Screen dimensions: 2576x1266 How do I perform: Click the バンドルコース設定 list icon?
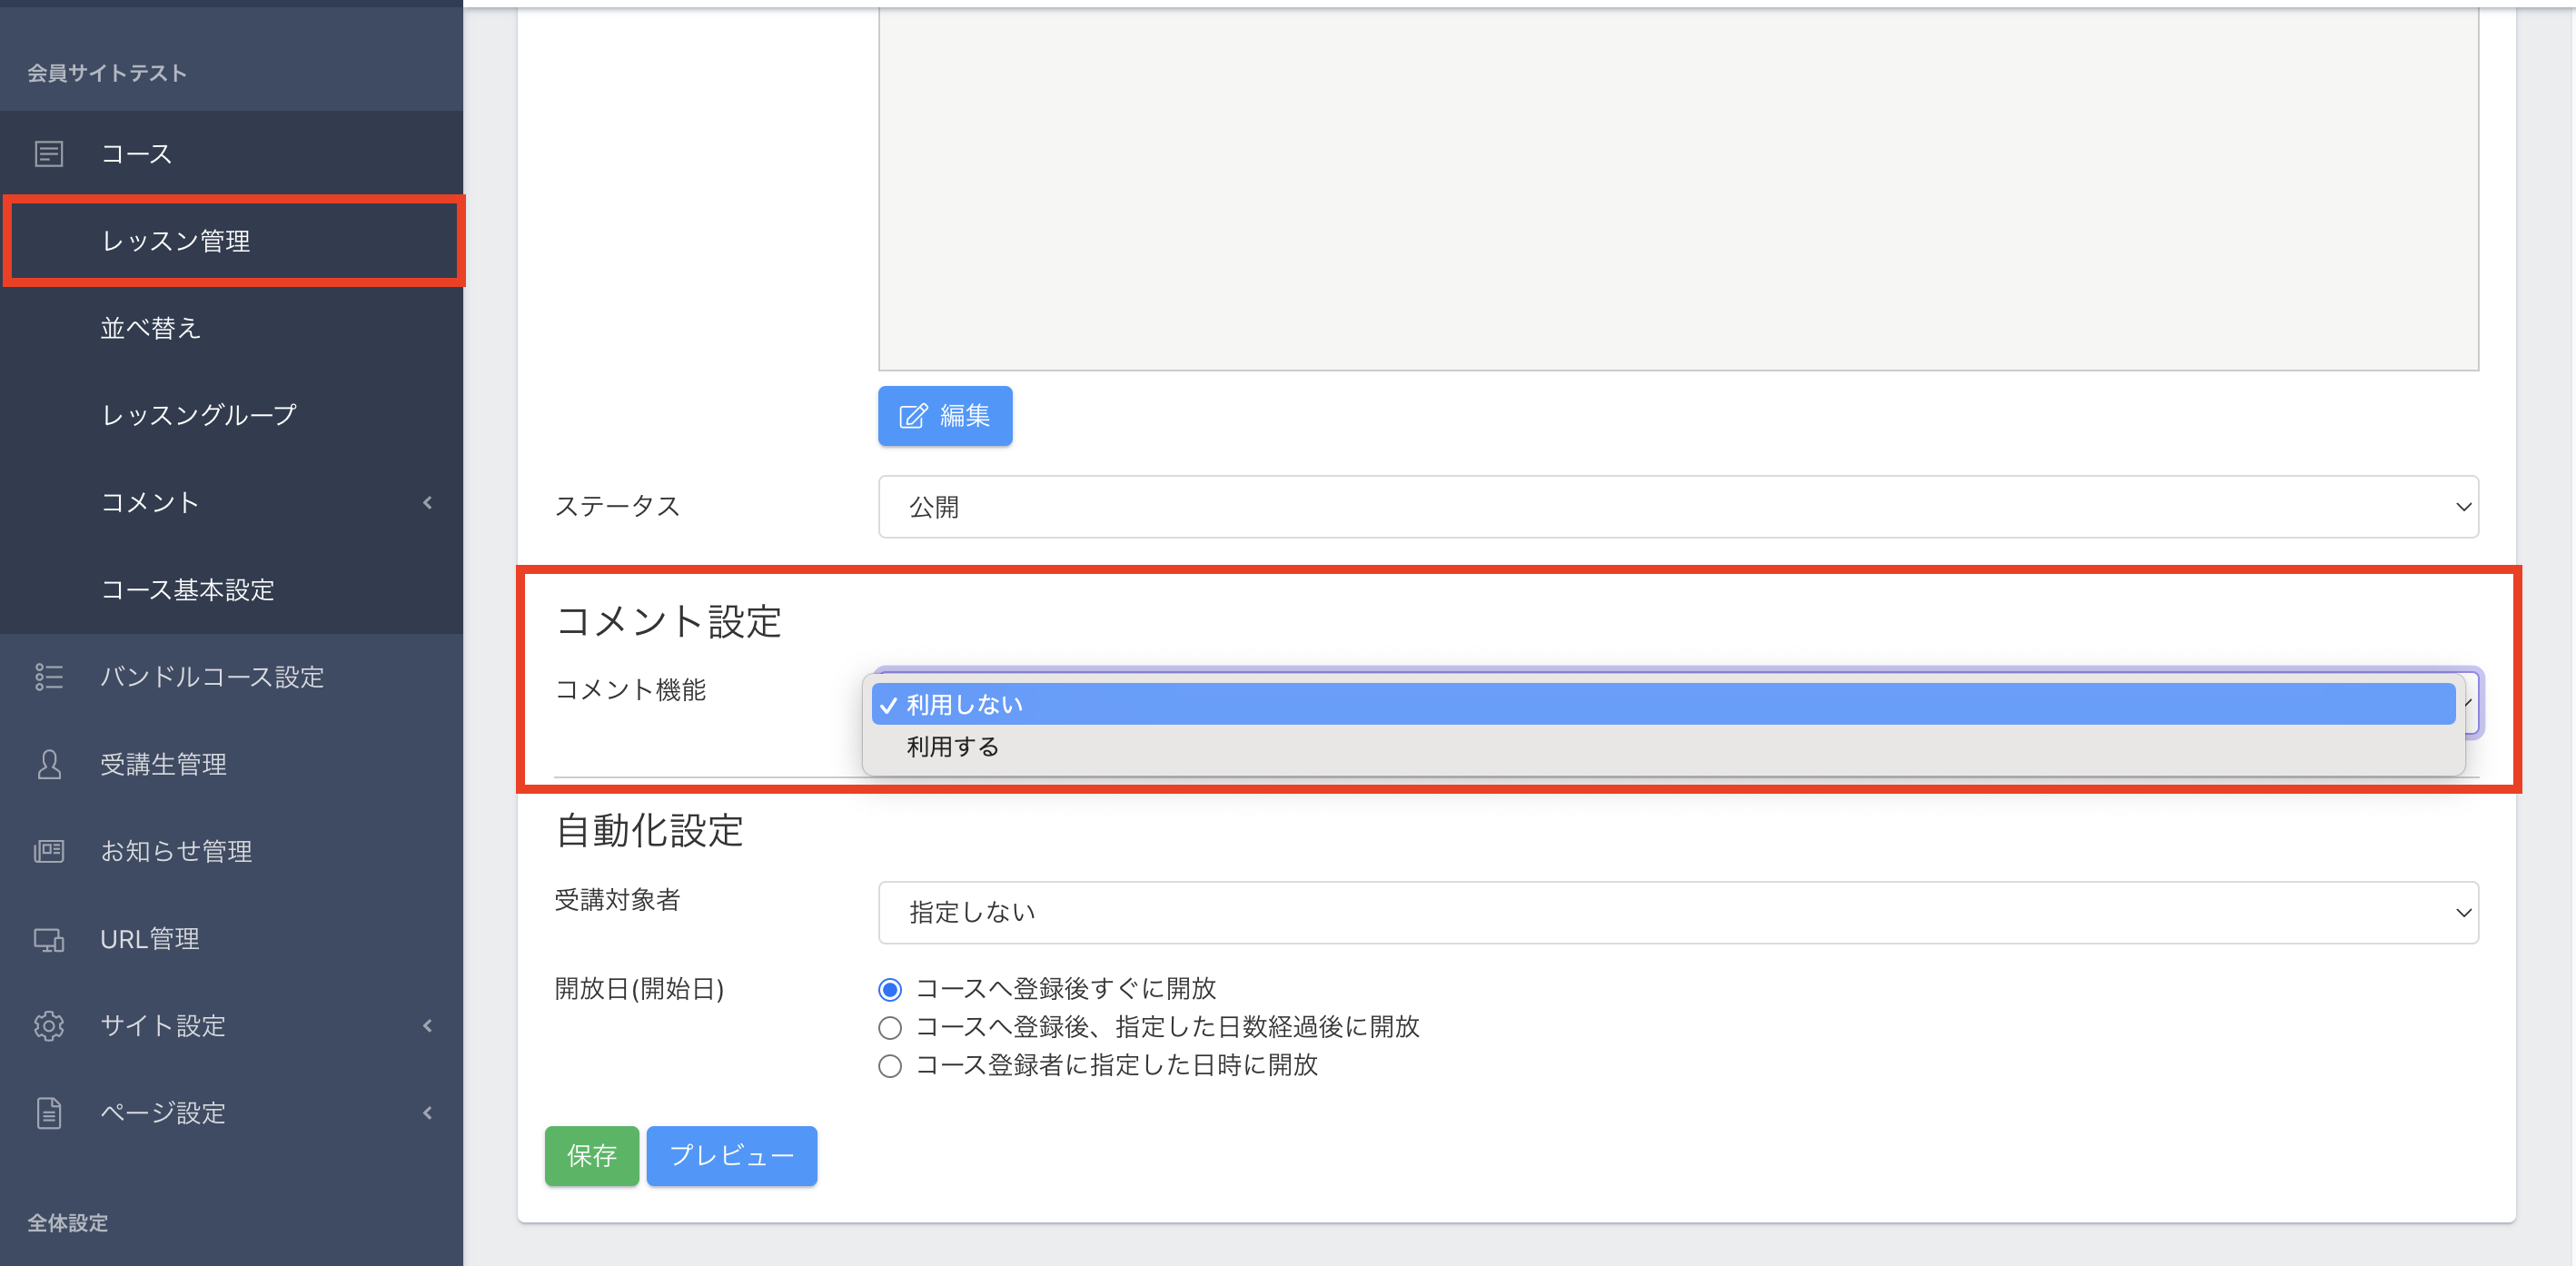coord(48,677)
